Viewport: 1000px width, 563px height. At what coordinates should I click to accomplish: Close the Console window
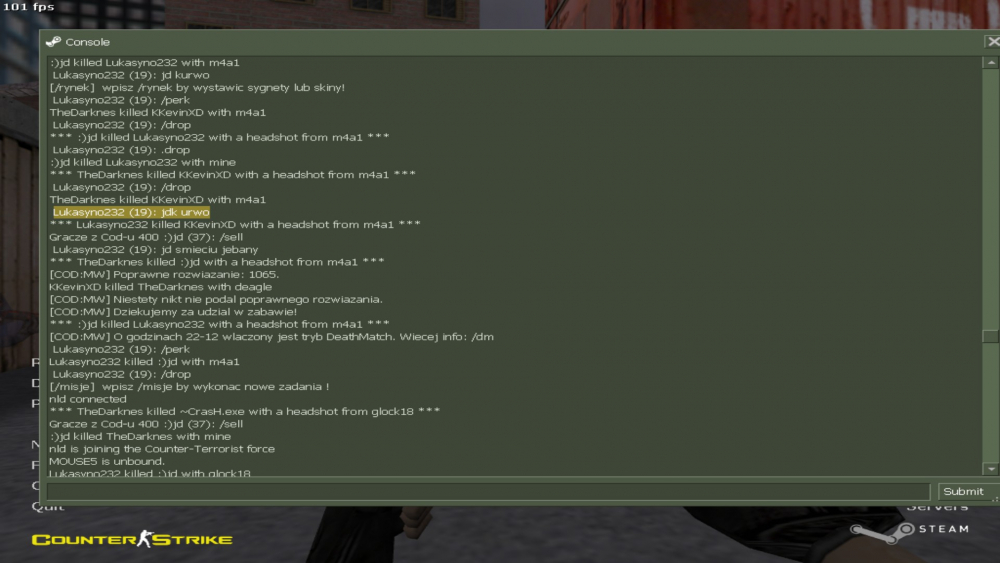pyautogui.click(x=993, y=41)
